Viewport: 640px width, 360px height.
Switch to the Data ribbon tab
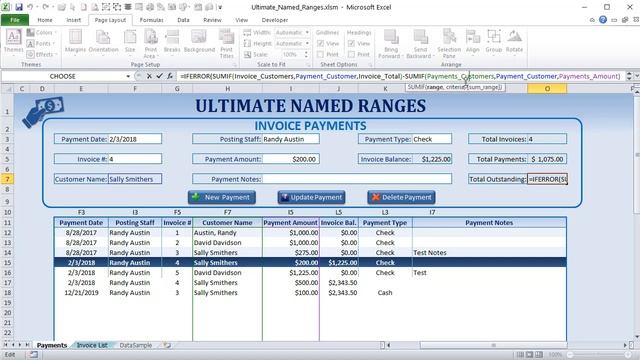[183, 20]
